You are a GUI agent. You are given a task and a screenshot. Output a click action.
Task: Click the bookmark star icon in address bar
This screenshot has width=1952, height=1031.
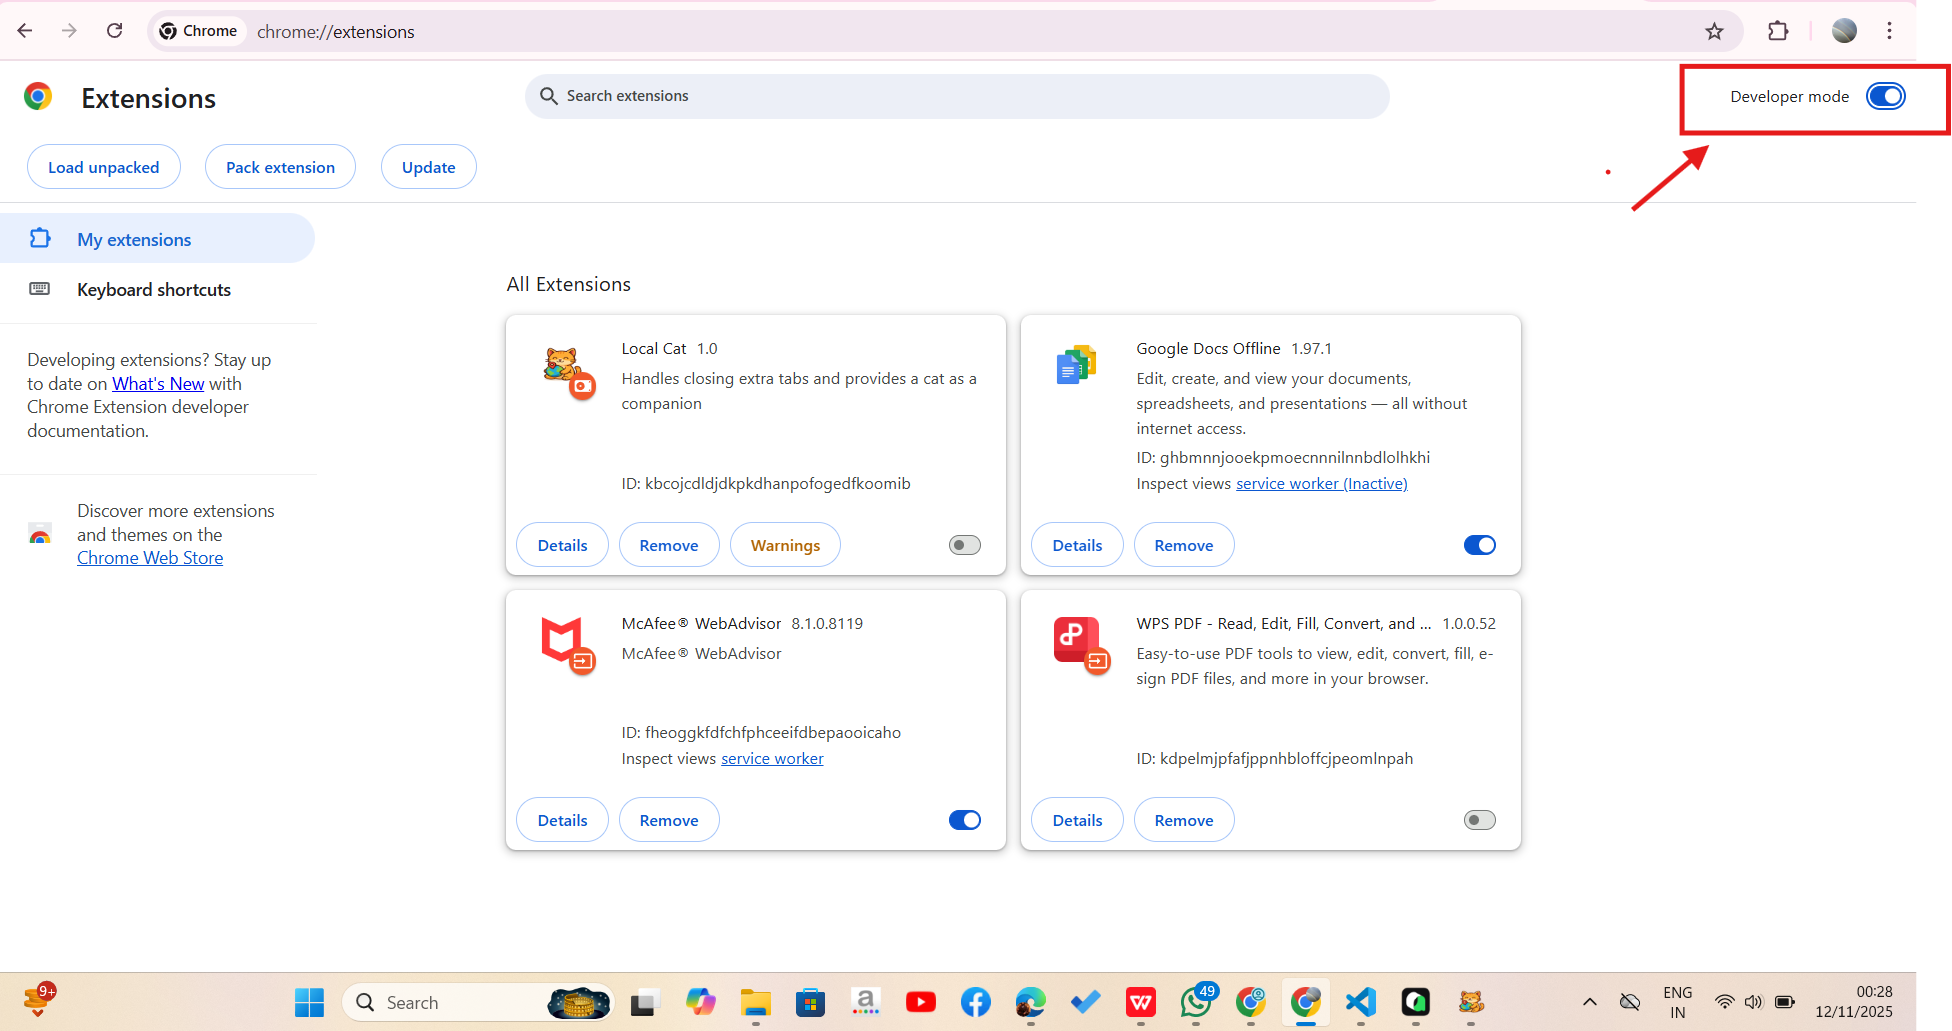(x=1714, y=31)
